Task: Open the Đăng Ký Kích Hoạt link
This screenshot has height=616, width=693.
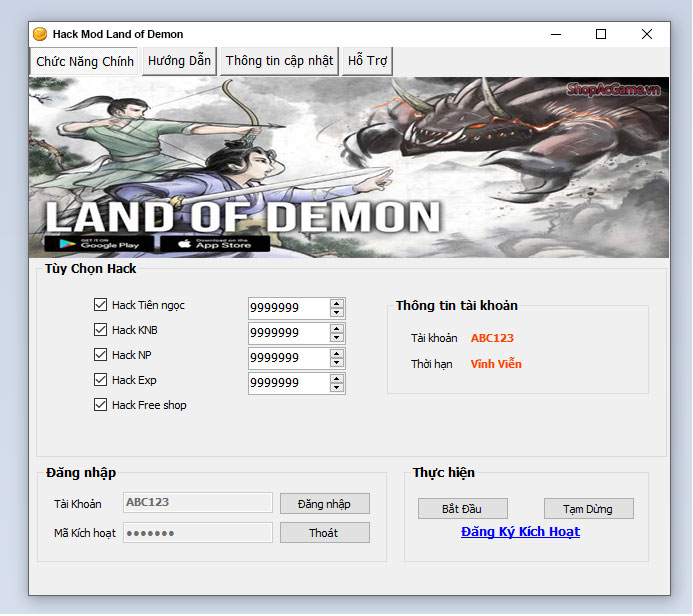Action: [520, 532]
